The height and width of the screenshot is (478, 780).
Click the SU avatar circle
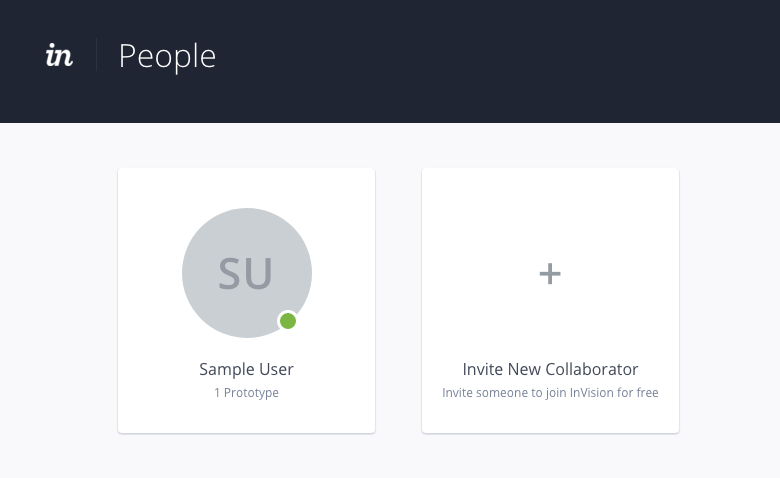click(x=246, y=272)
